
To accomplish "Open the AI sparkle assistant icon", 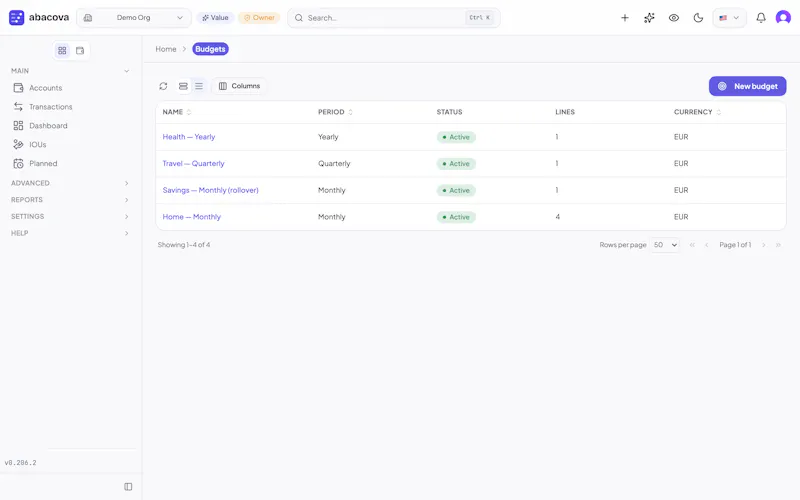I will (649, 18).
